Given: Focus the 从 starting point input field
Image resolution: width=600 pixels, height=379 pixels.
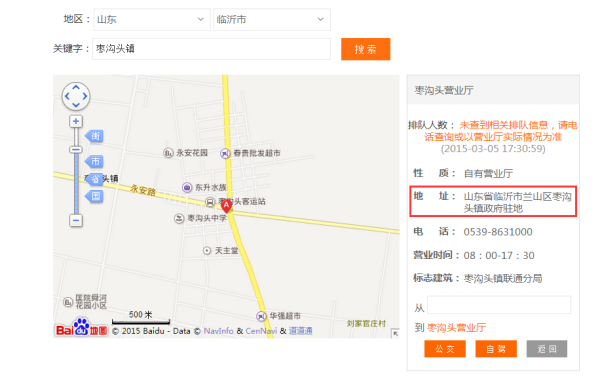Looking at the screenshot, I should click(499, 305).
